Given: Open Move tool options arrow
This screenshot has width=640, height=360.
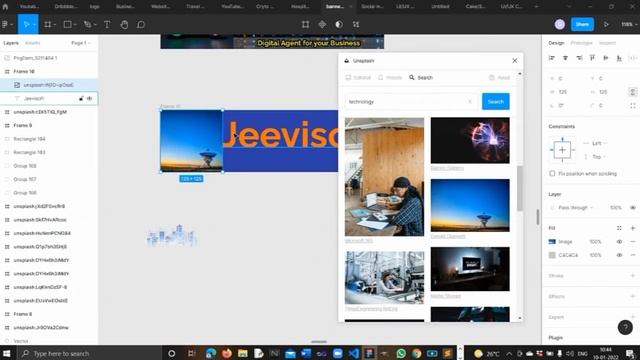Looking at the screenshot, I should click(x=34, y=25).
